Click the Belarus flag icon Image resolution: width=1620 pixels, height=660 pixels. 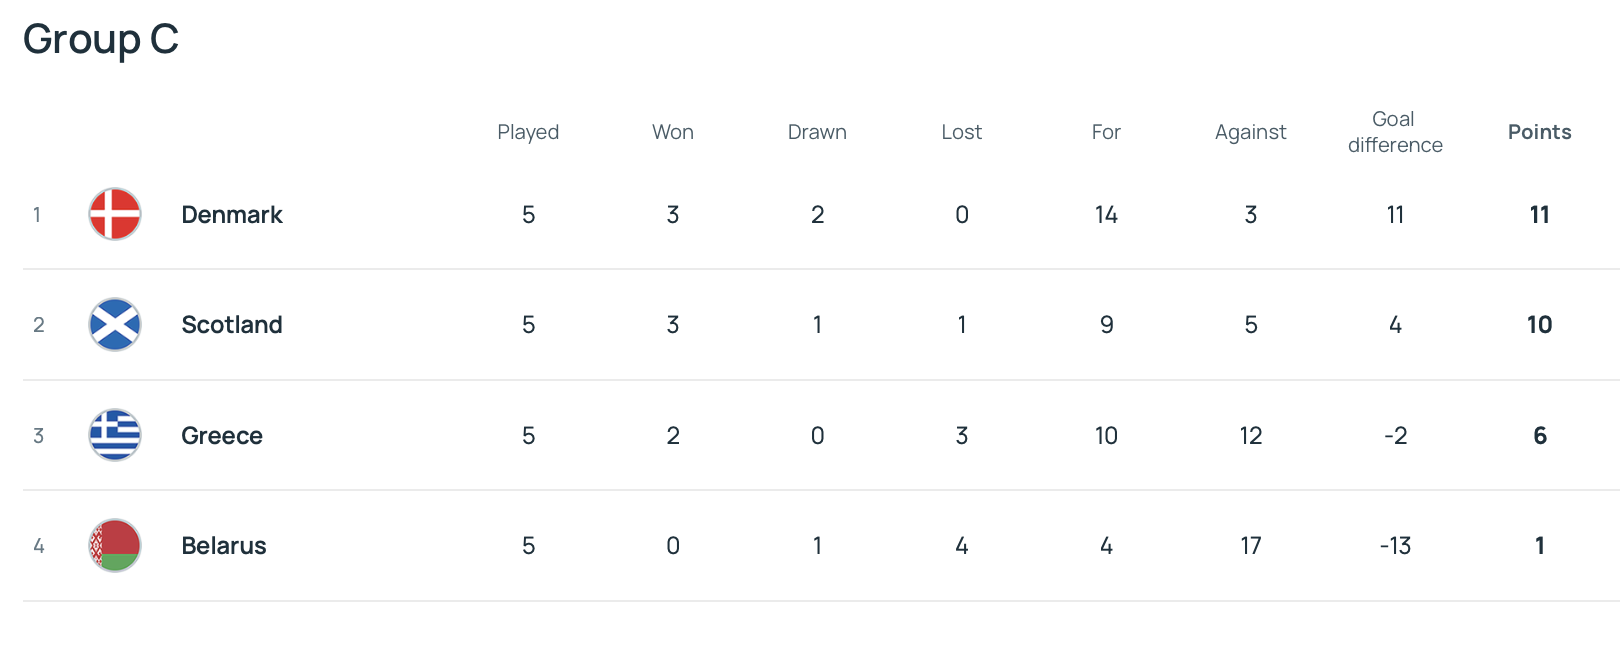pyautogui.click(x=115, y=545)
